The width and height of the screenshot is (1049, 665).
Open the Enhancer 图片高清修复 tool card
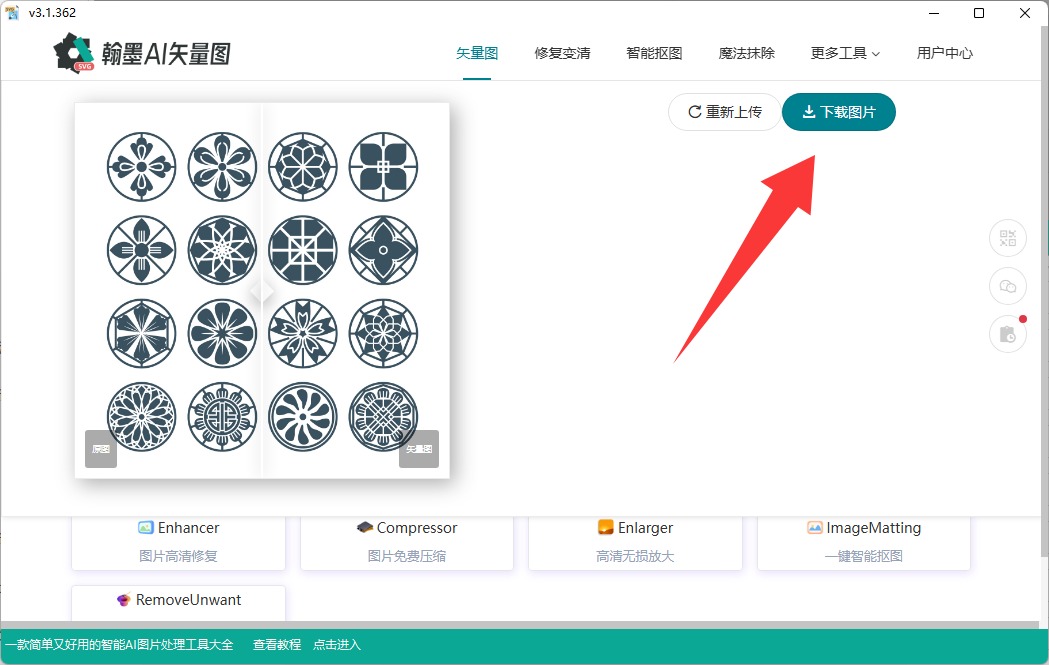click(x=178, y=541)
